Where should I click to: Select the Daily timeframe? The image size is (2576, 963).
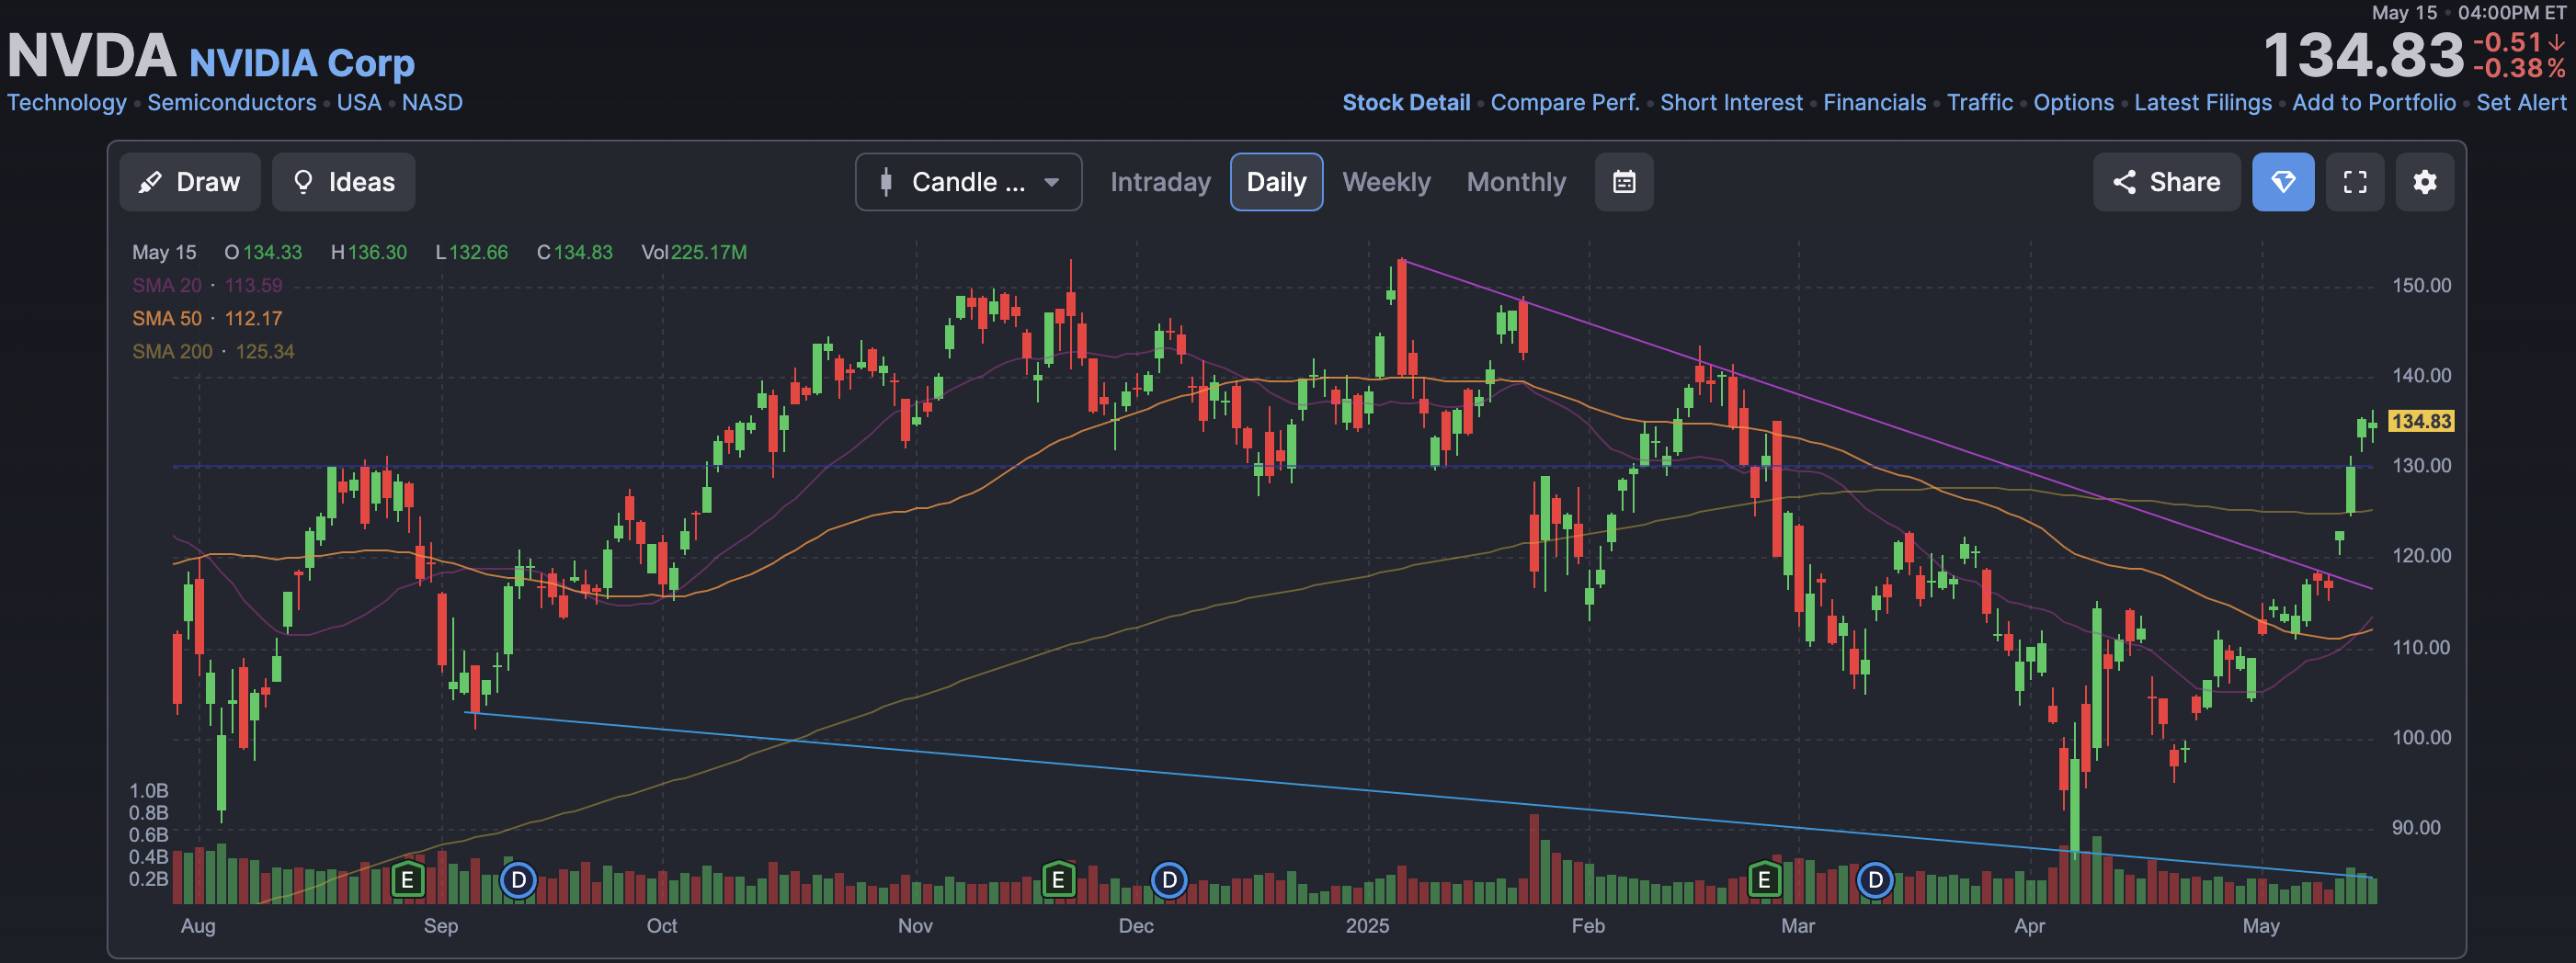point(1276,182)
